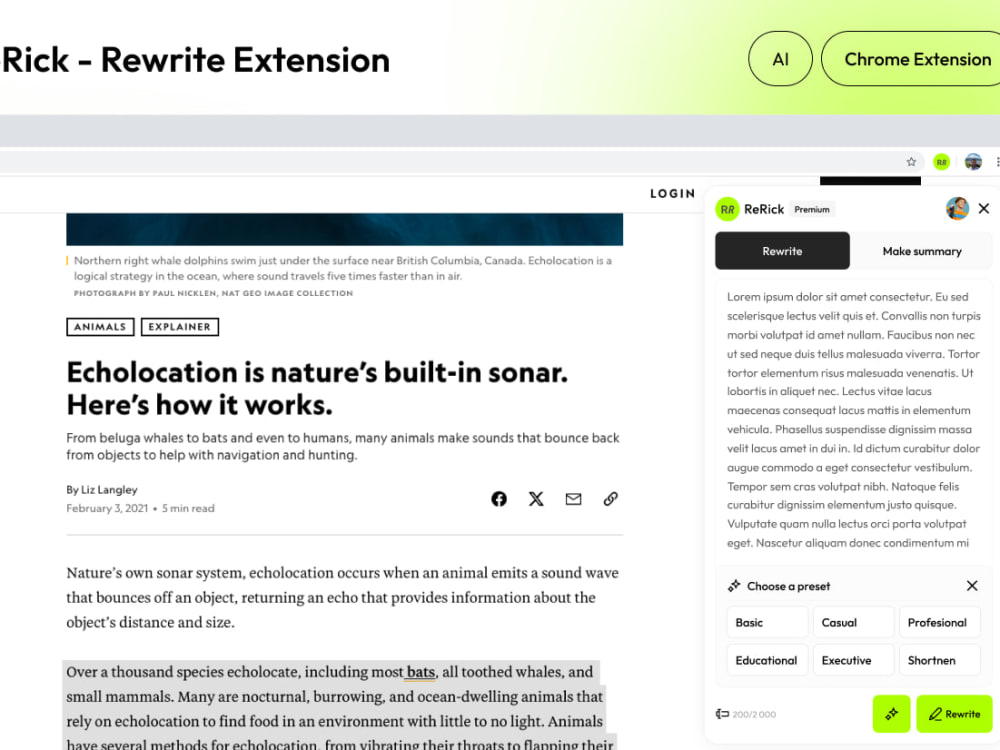Share article on Facebook
The height and width of the screenshot is (750, 1000).
tap(499, 499)
